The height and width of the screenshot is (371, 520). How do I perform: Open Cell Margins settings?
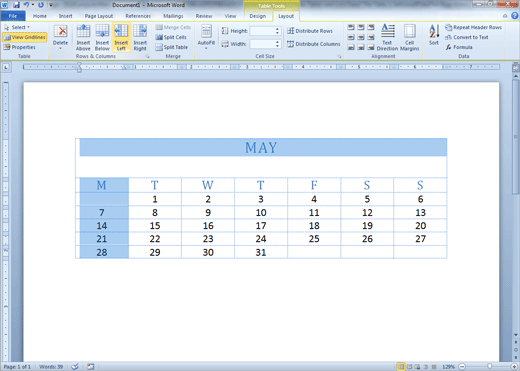point(410,38)
